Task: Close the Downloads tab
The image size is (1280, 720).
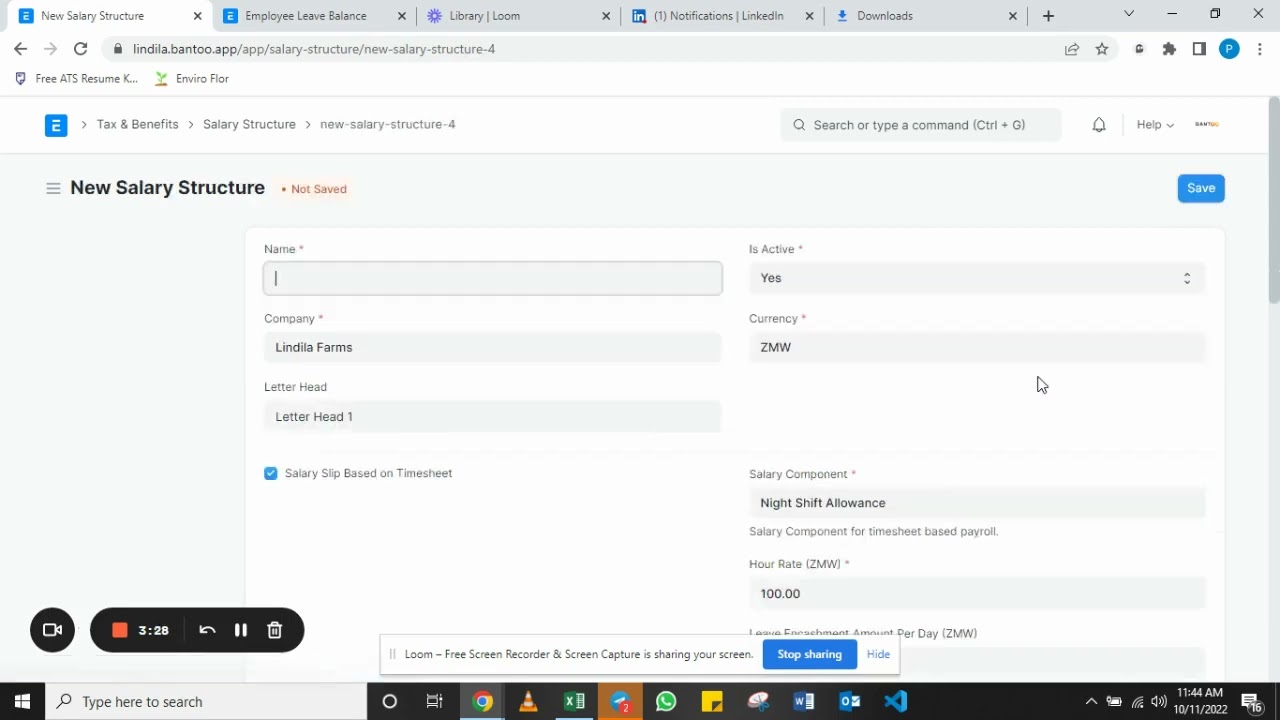Action: click(1012, 16)
